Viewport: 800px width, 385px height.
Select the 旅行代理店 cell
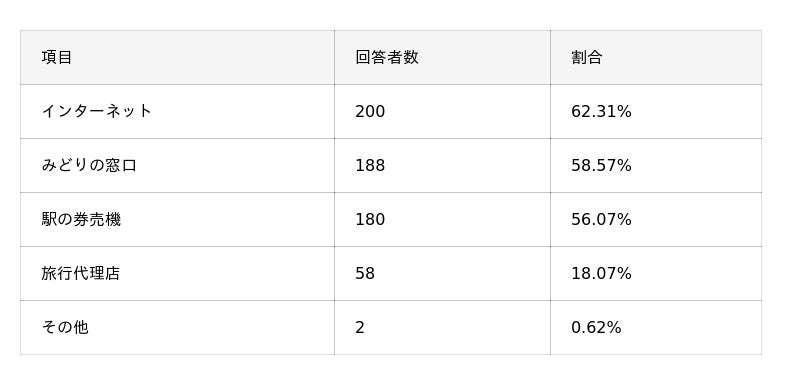[177, 273]
